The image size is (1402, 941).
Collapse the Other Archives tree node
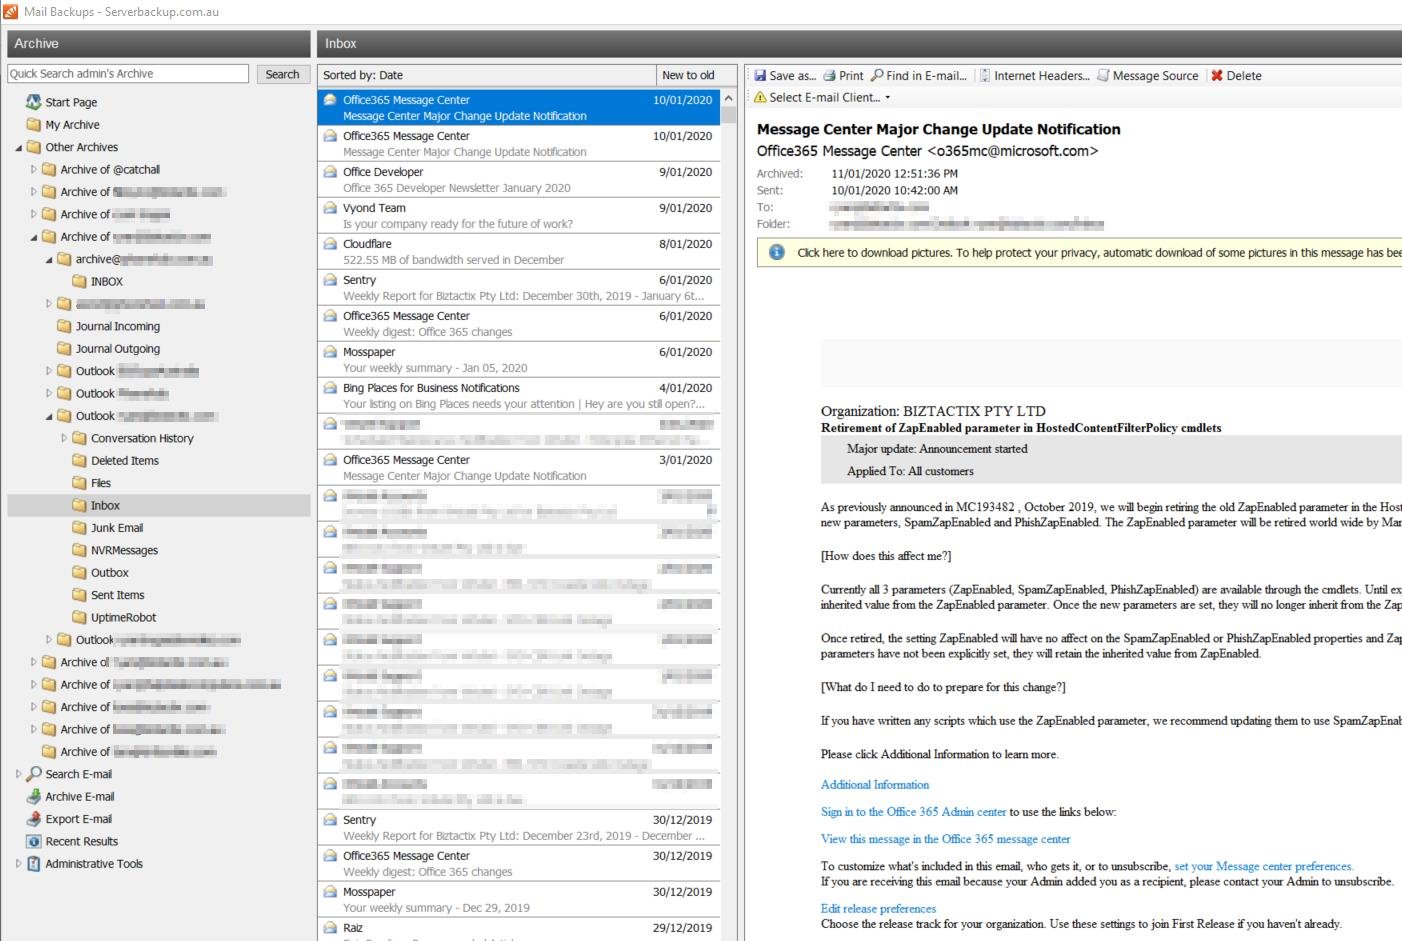[18, 147]
